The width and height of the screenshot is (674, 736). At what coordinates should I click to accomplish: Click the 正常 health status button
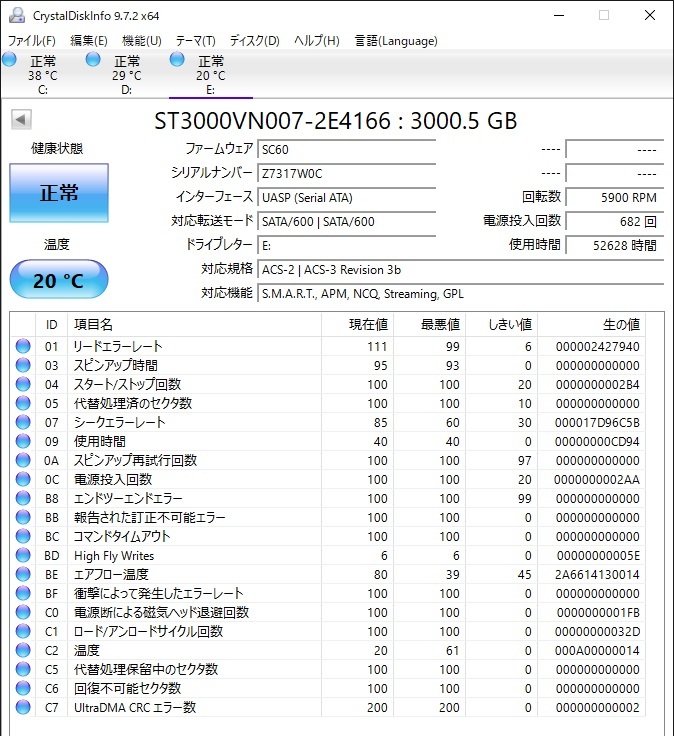(59, 193)
